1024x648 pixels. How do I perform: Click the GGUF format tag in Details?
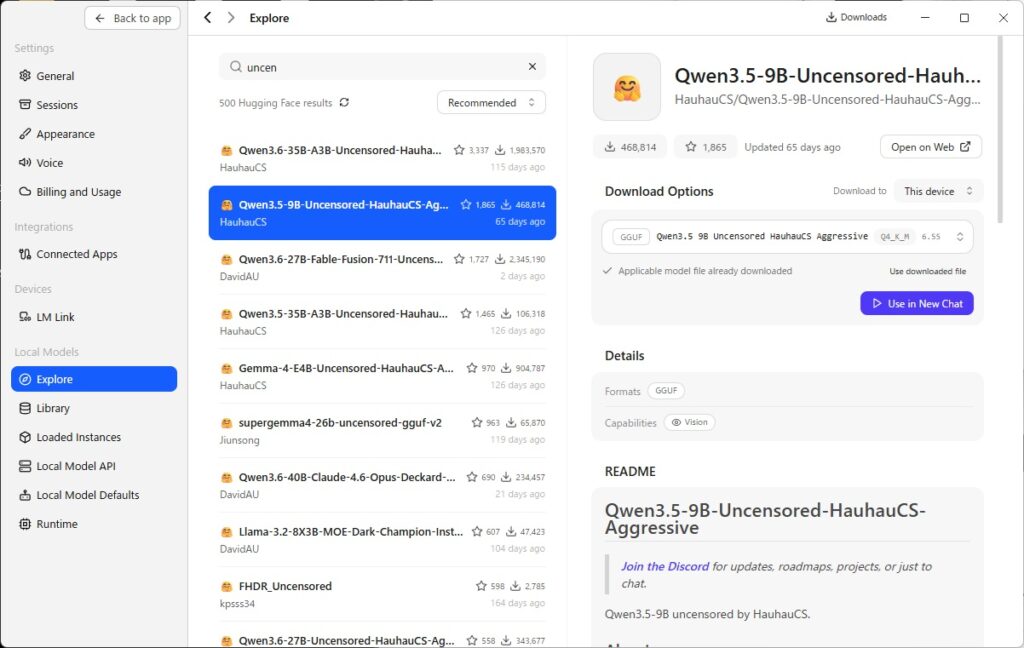tap(666, 391)
